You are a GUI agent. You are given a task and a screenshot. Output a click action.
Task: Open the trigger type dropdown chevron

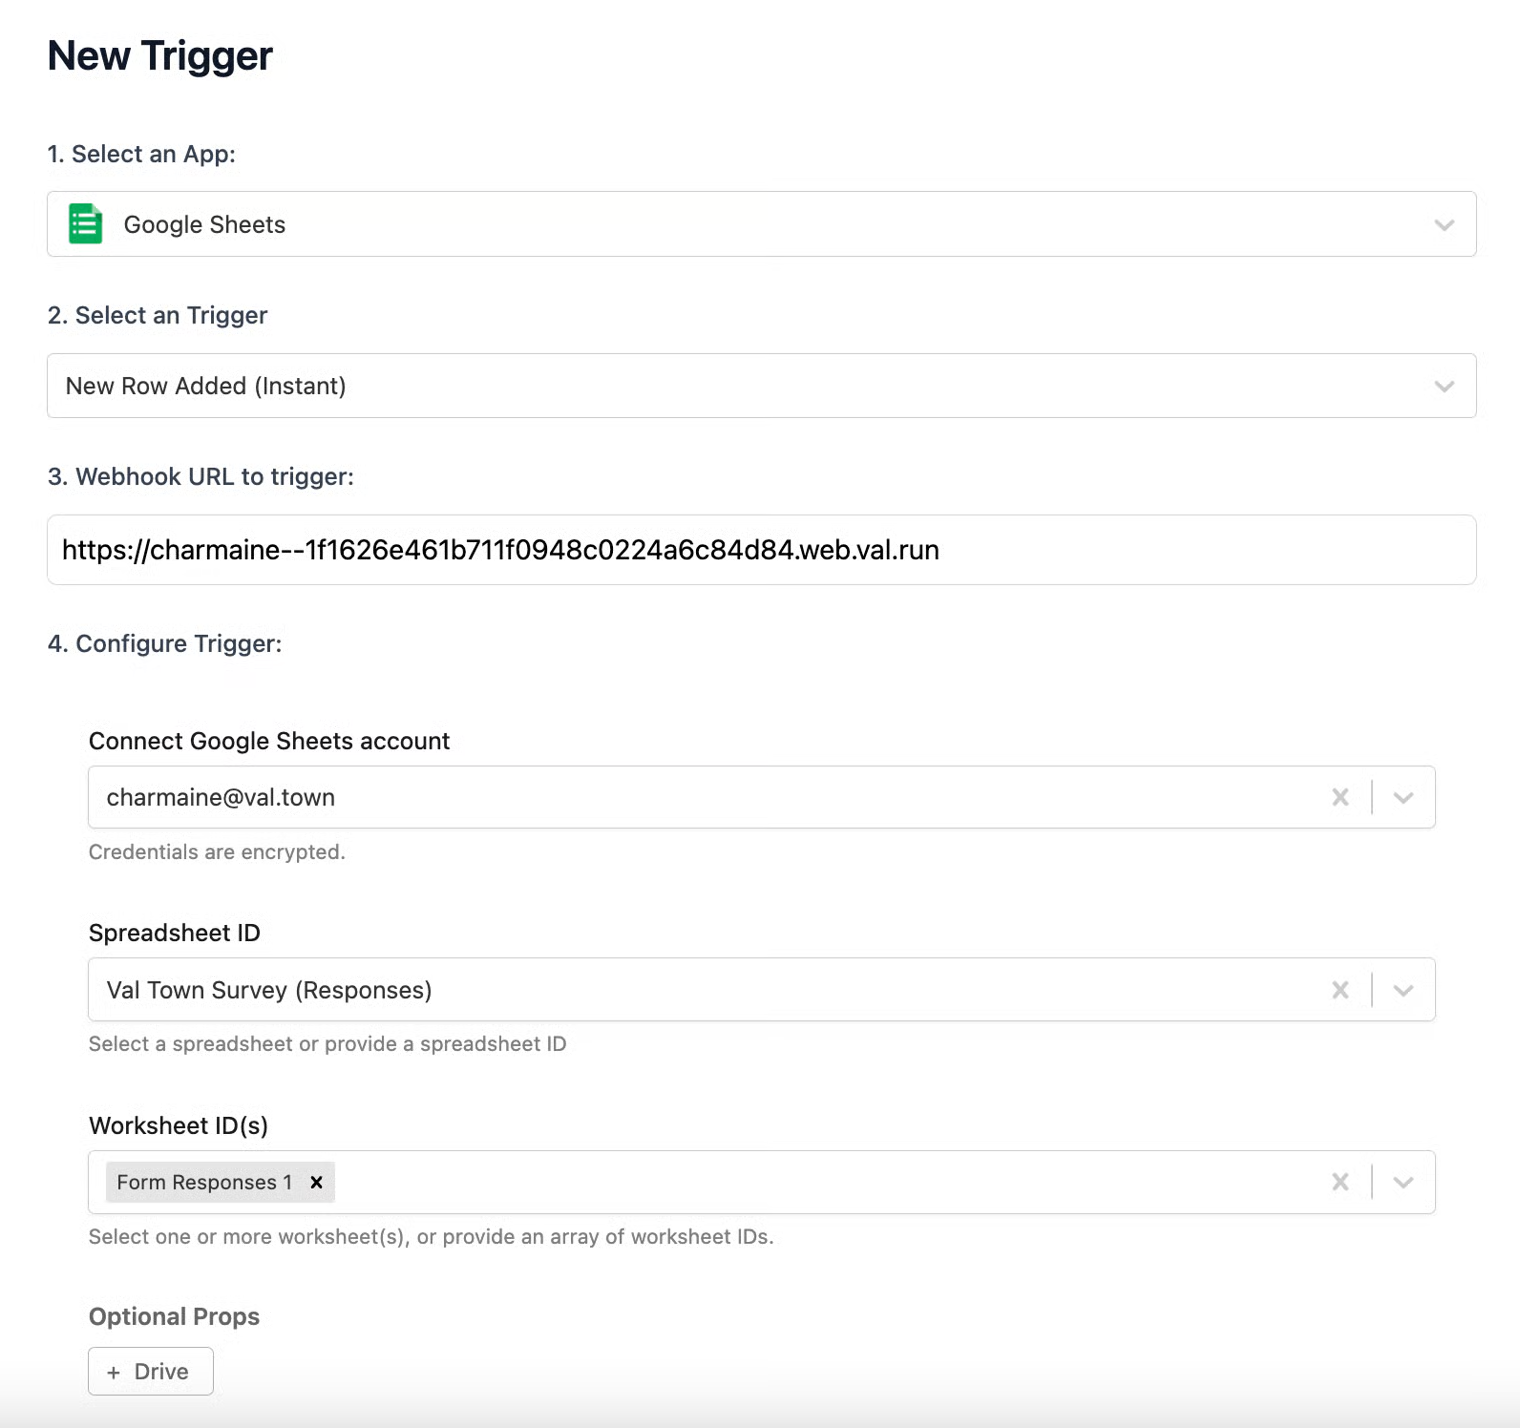(x=1443, y=386)
